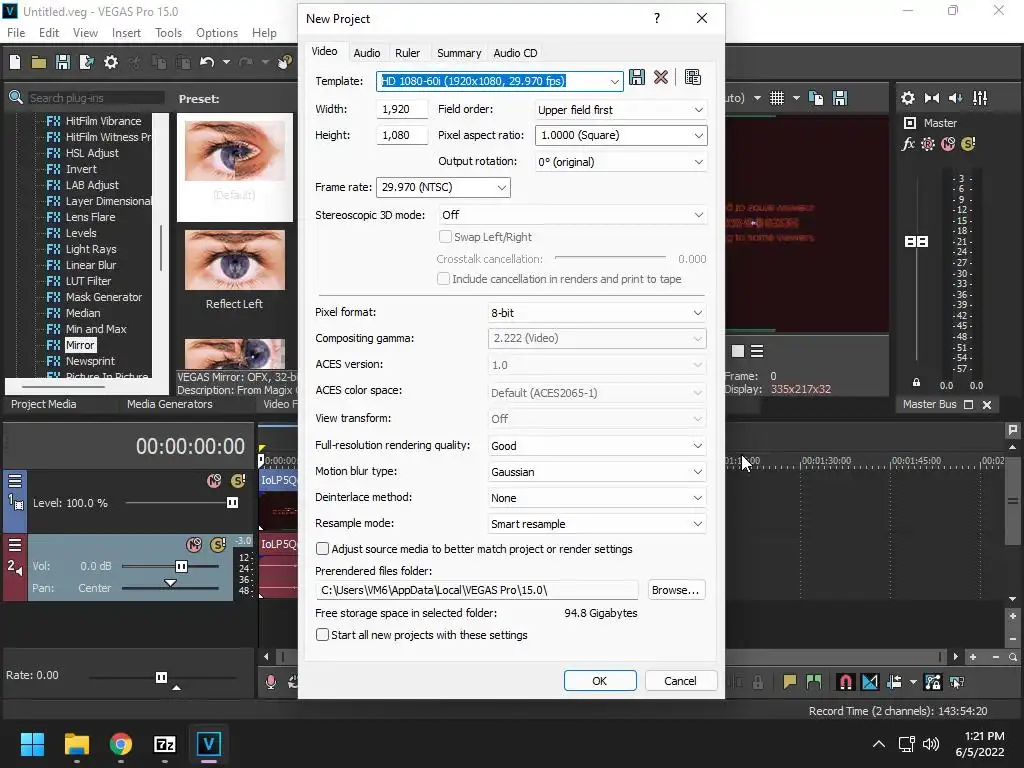Viewport: 1024px width, 768px height.
Task: Open the Insert menu
Action: pyautogui.click(x=126, y=33)
